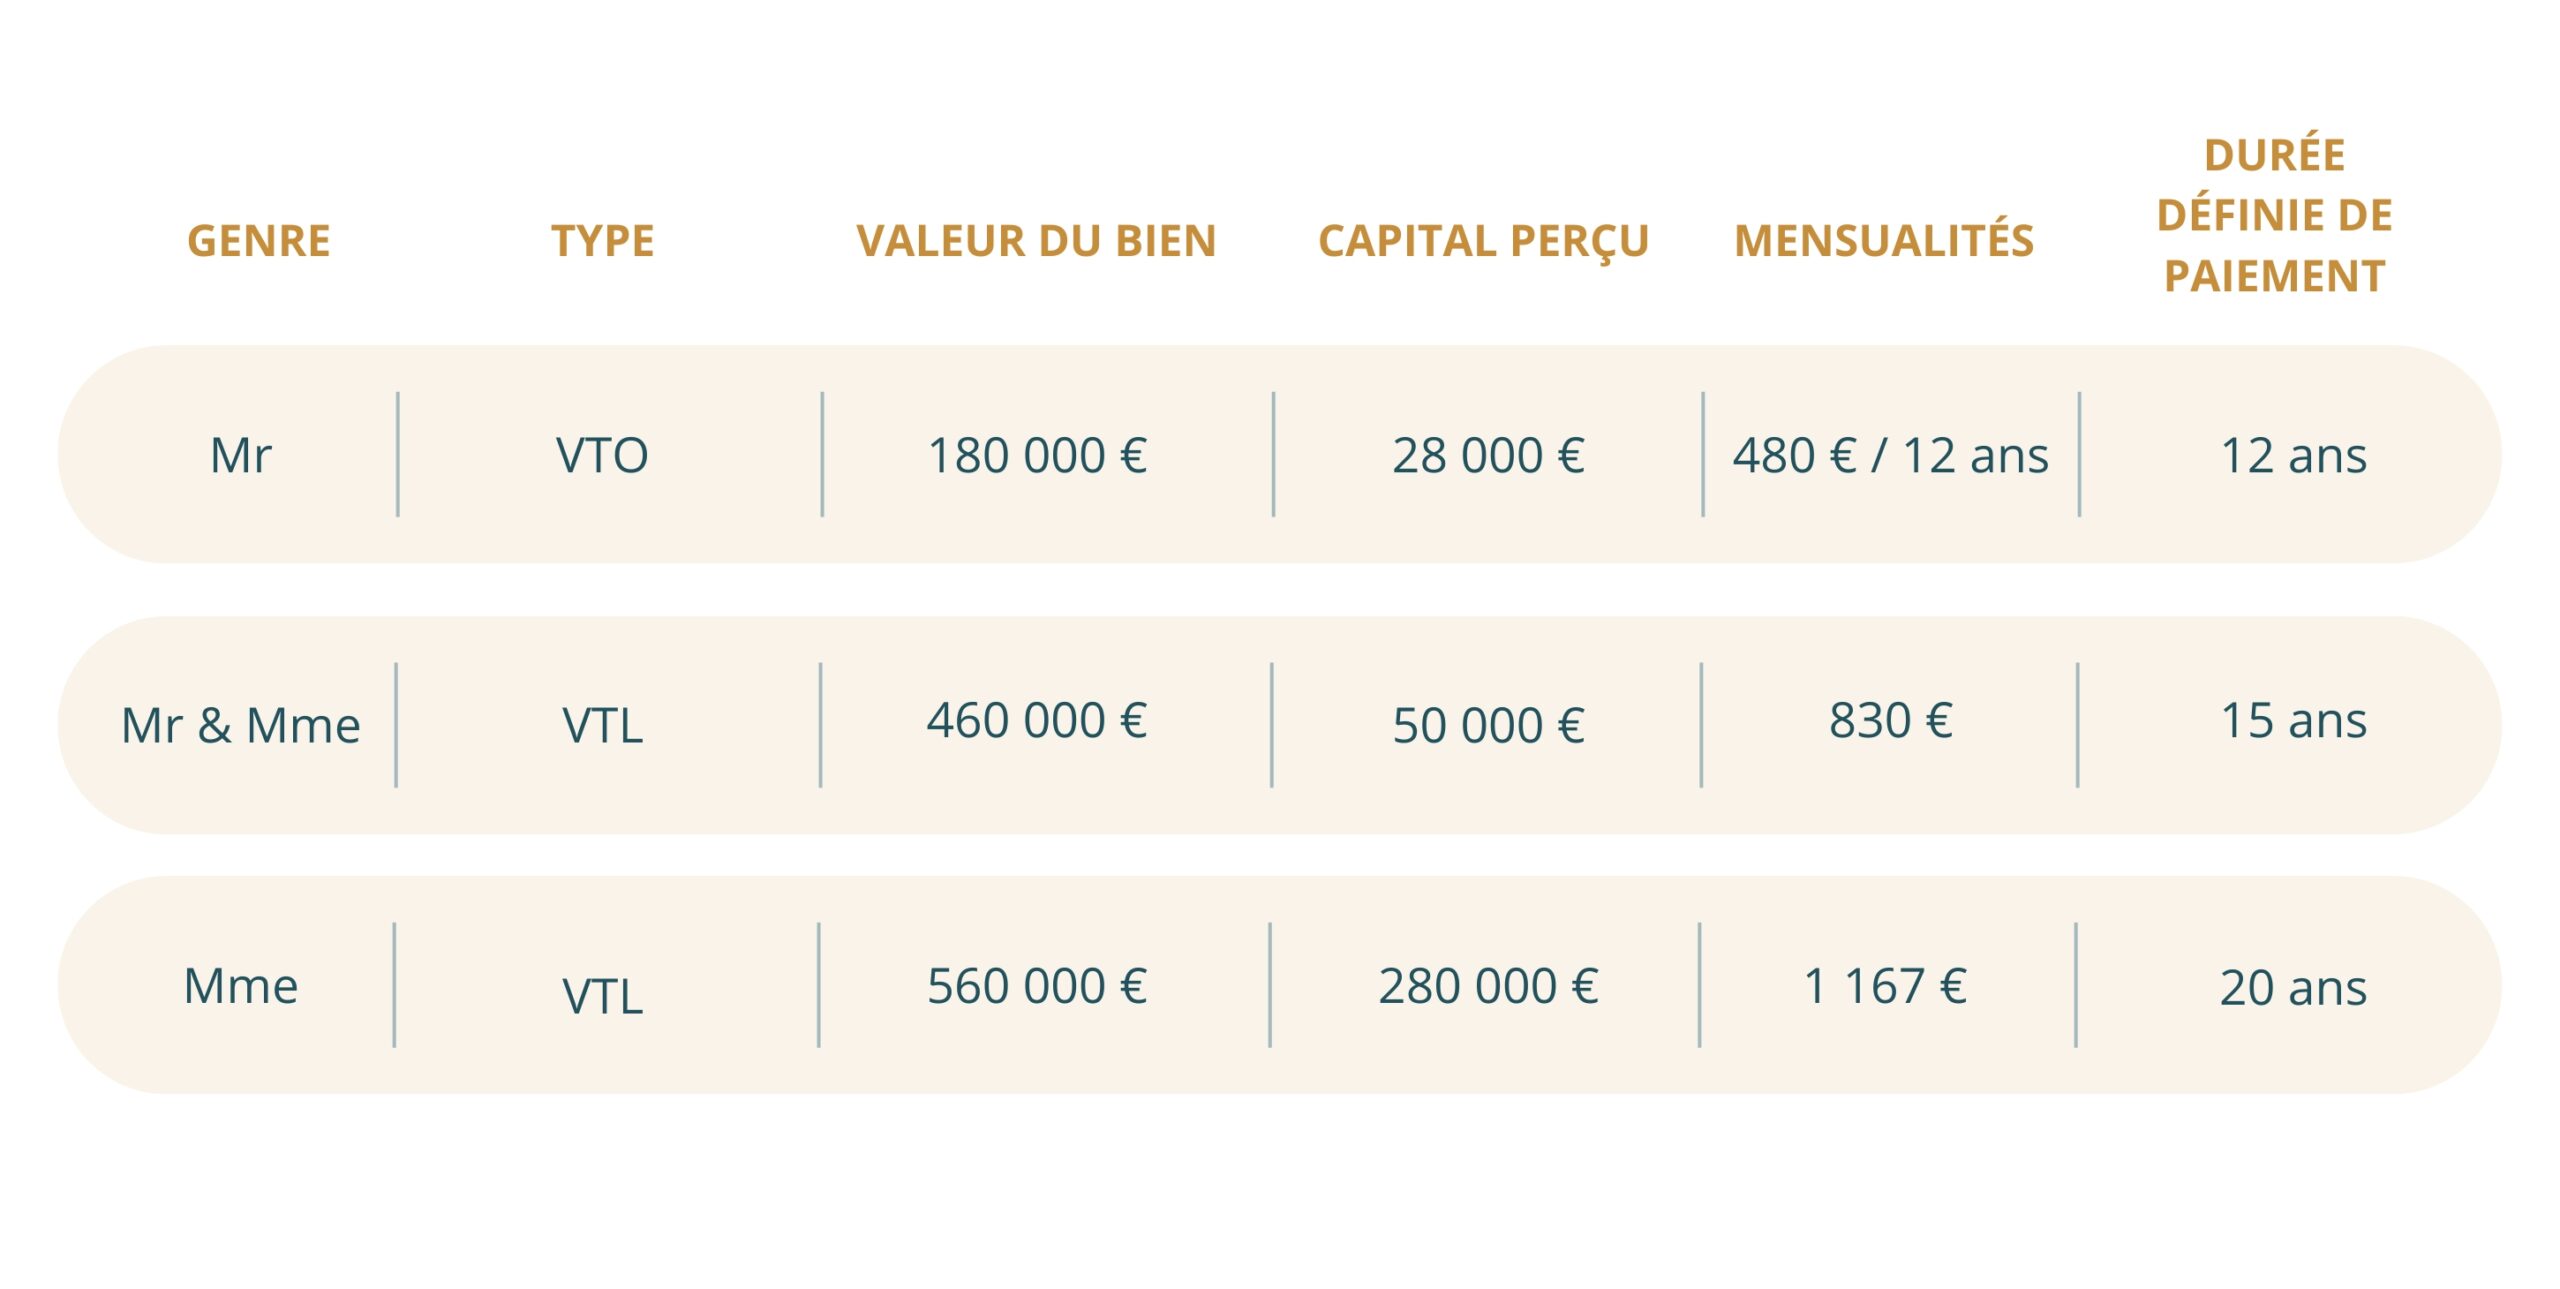This screenshot has height=1289, width=2560.
Task: Click the VTO type cell
Action: 602,456
